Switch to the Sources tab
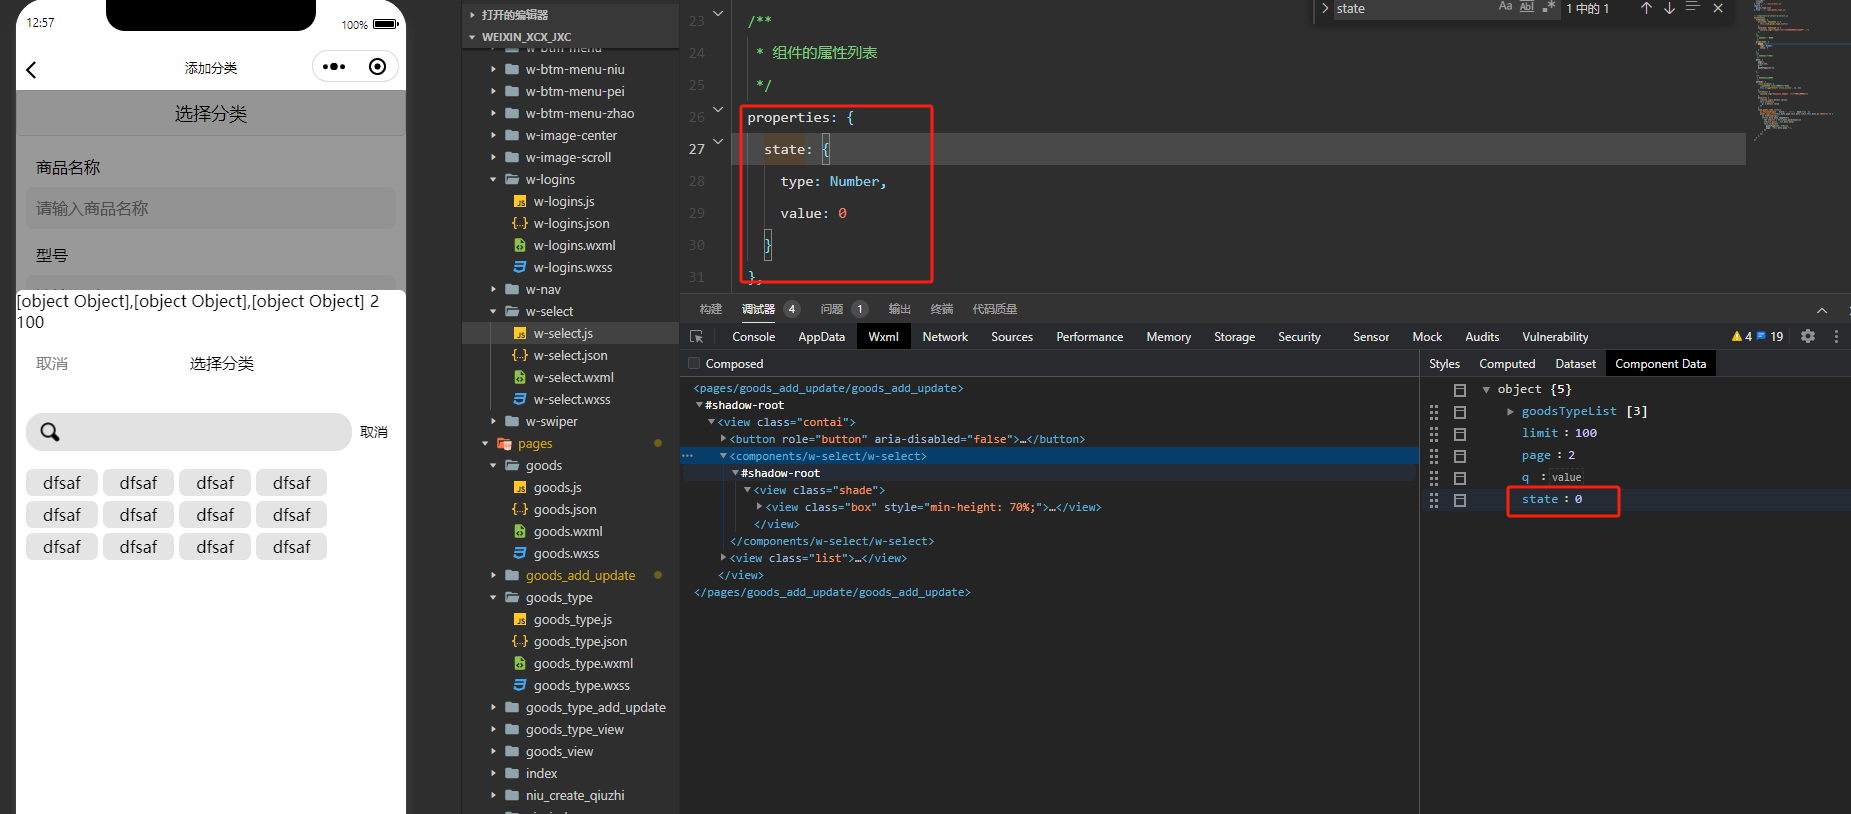Screen dimensions: 1851x814 click(x=1011, y=337)
